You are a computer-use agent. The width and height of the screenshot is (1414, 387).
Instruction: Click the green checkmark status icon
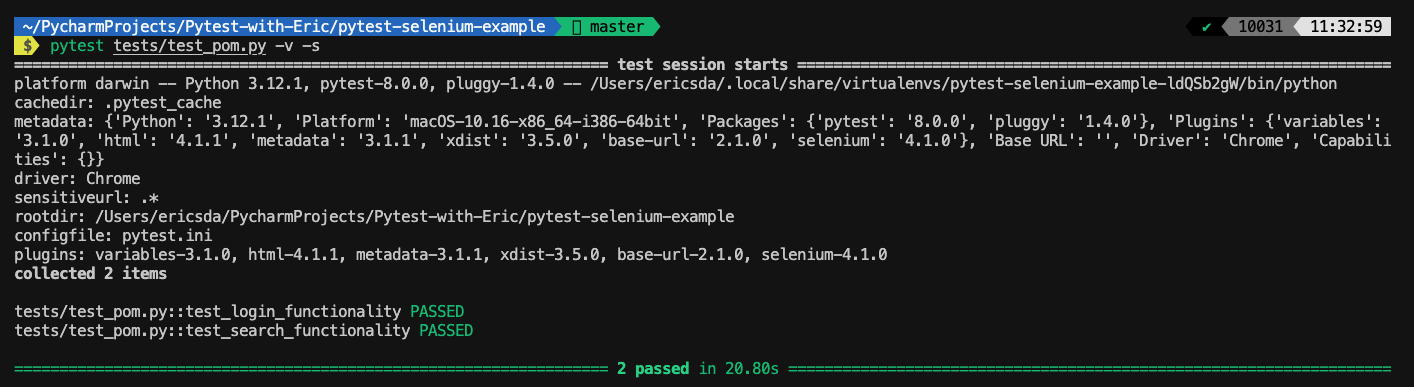[x=1207, y=27]
